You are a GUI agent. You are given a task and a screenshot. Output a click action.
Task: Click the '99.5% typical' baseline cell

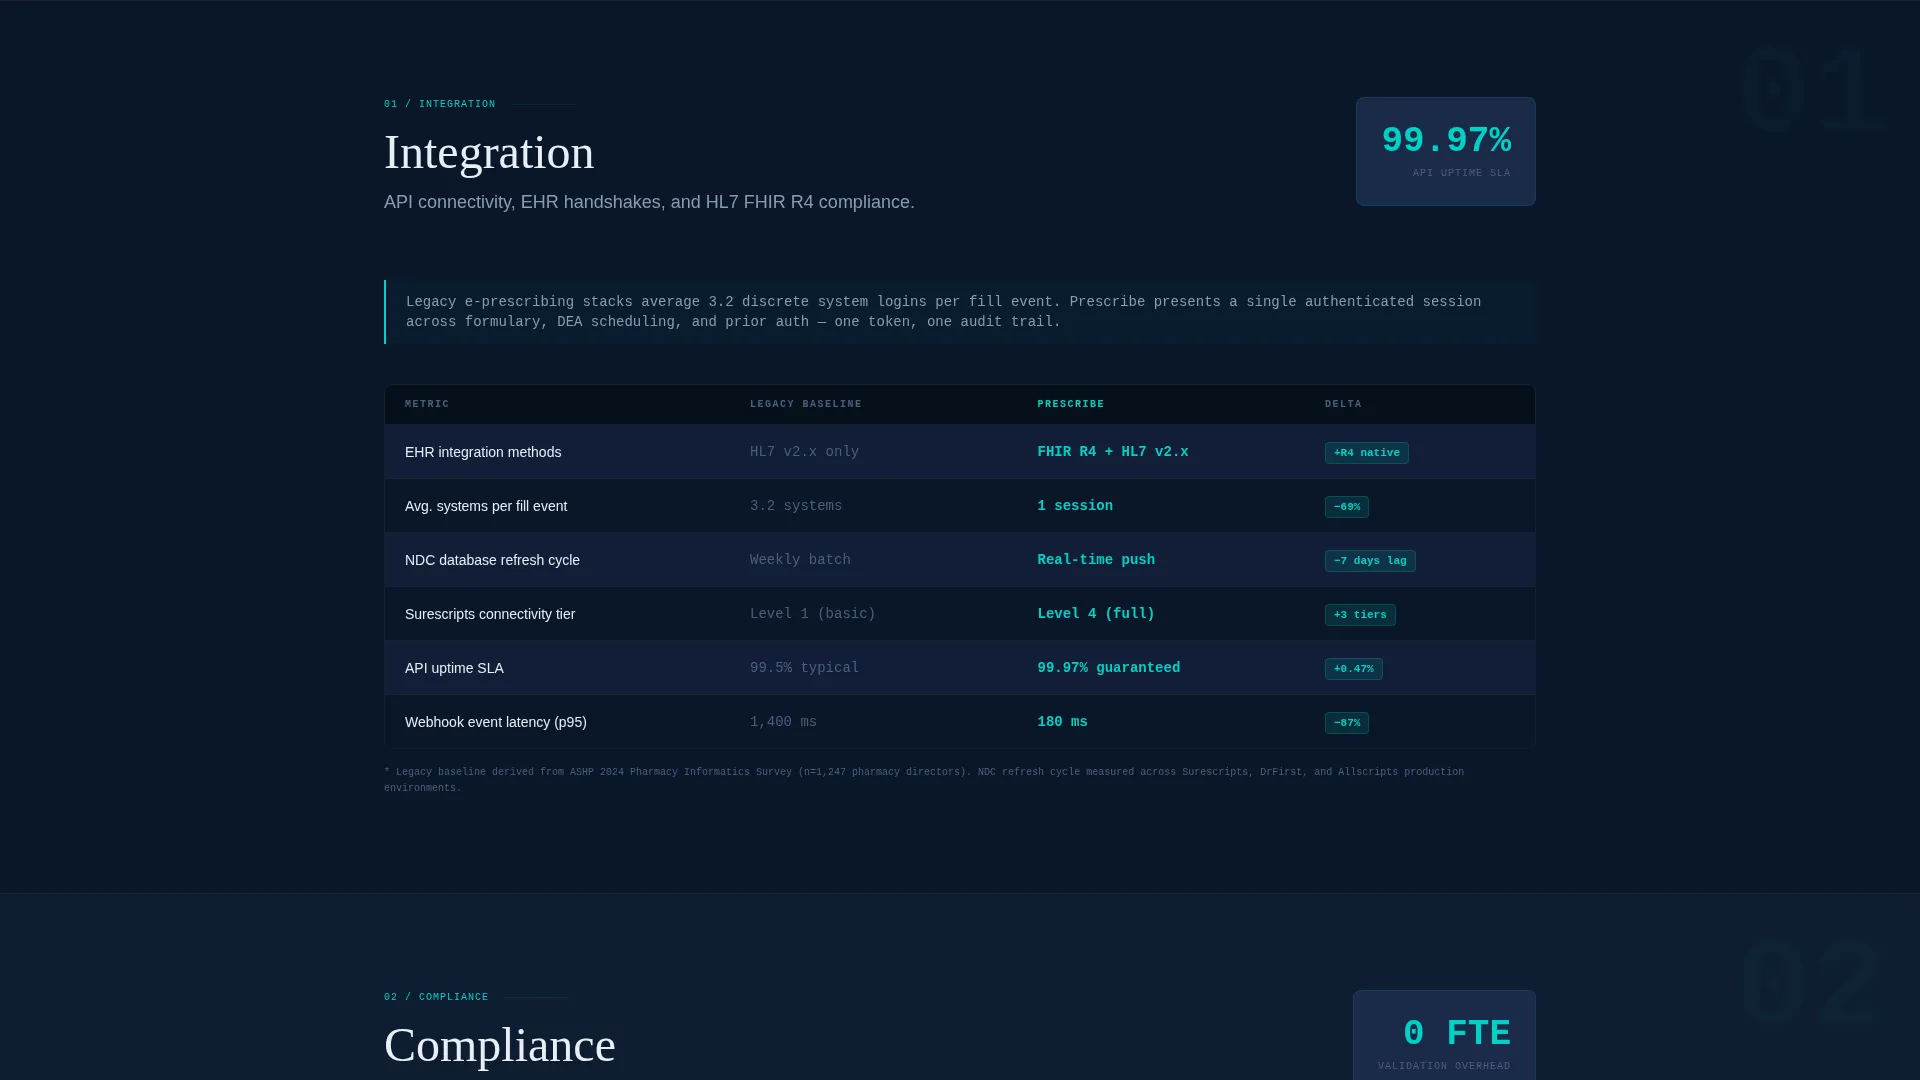point(805,668)
